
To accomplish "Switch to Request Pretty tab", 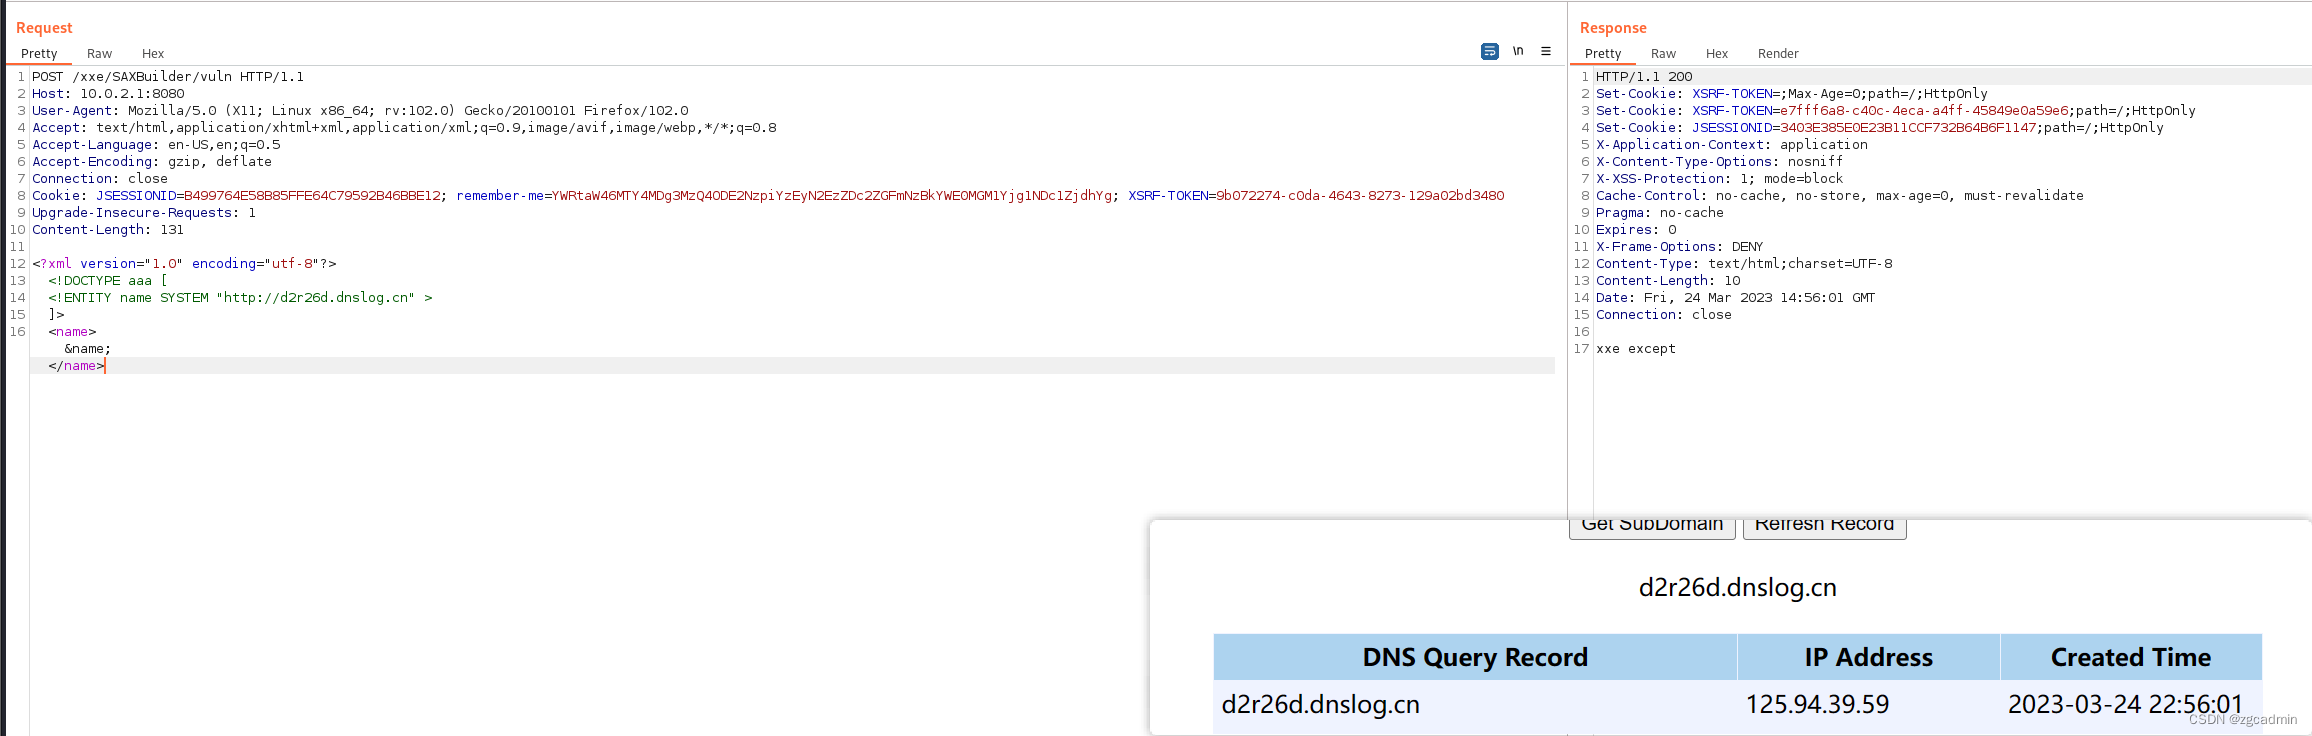I will pos(39,54).
